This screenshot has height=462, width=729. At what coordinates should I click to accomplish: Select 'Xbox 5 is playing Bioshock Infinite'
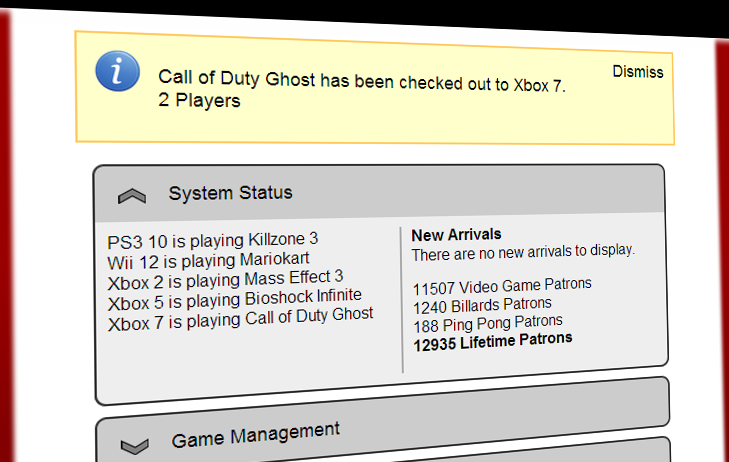point(235,299)
